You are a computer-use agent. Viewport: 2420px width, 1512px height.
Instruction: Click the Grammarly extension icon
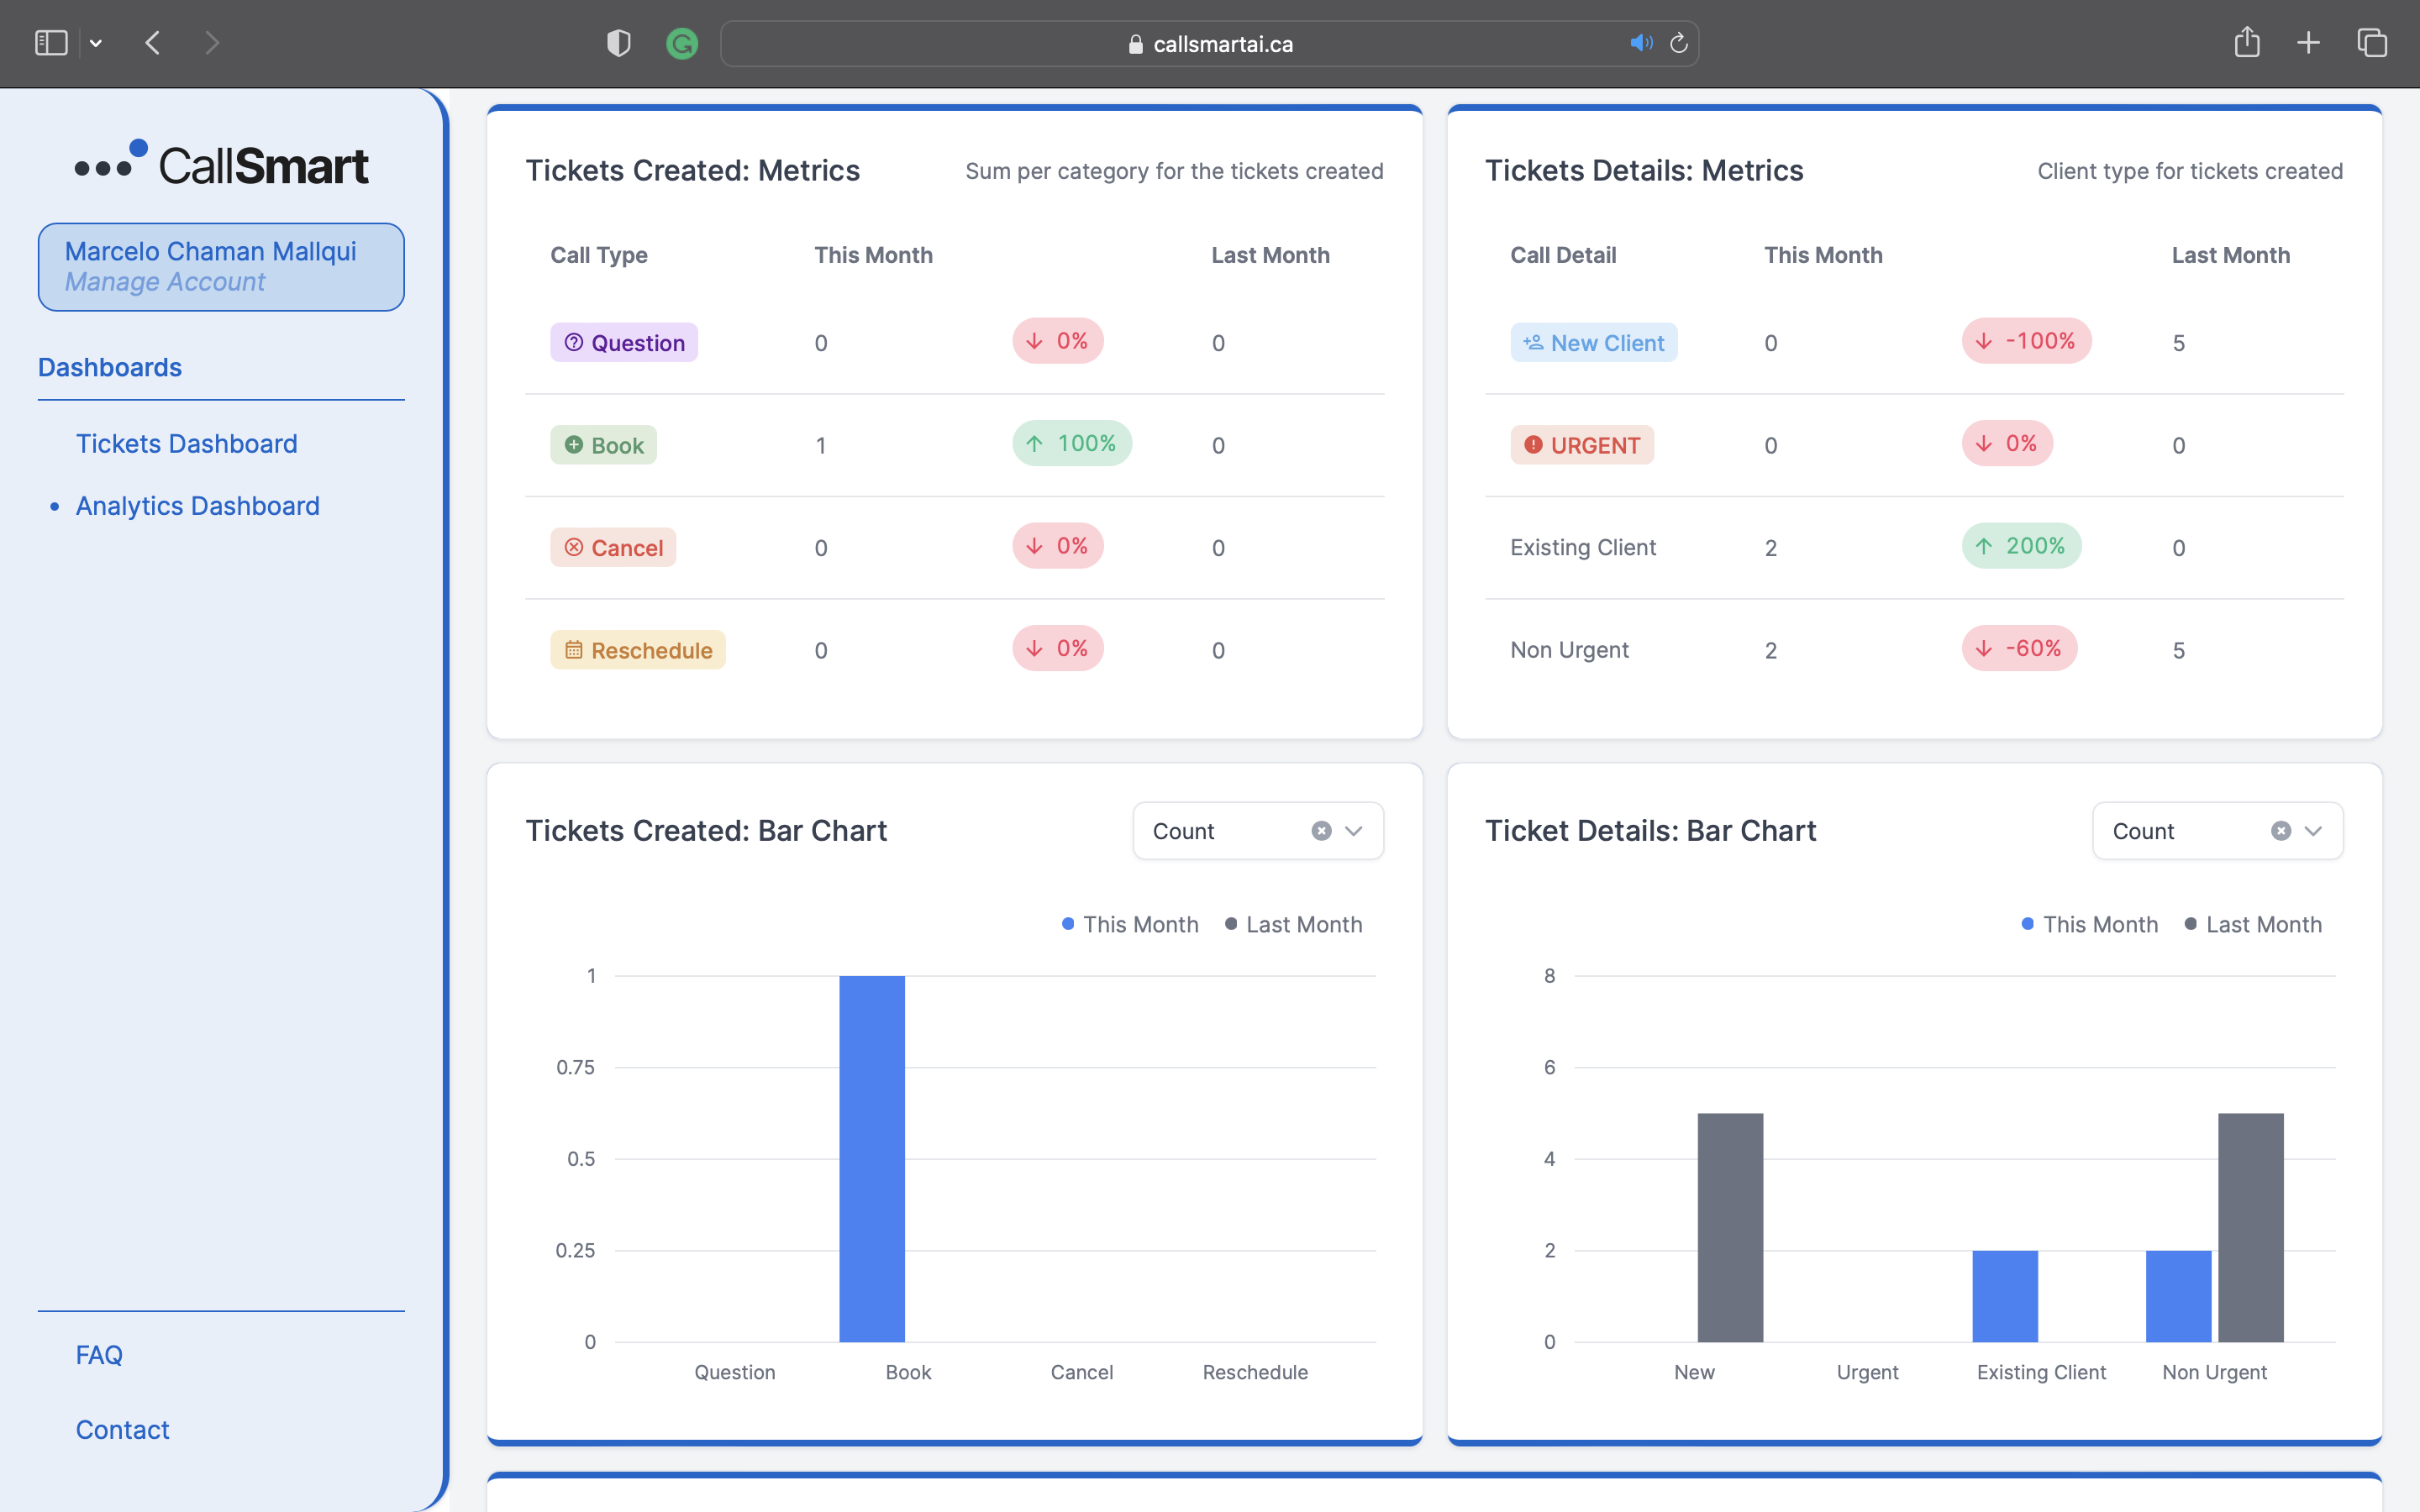click(x=682, y=43)
